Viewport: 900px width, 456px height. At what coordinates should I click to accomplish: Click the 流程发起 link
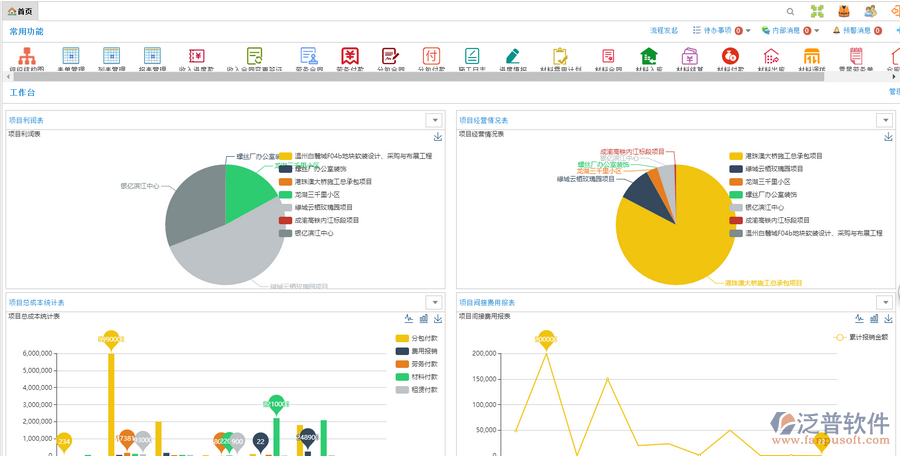(664, 31)
